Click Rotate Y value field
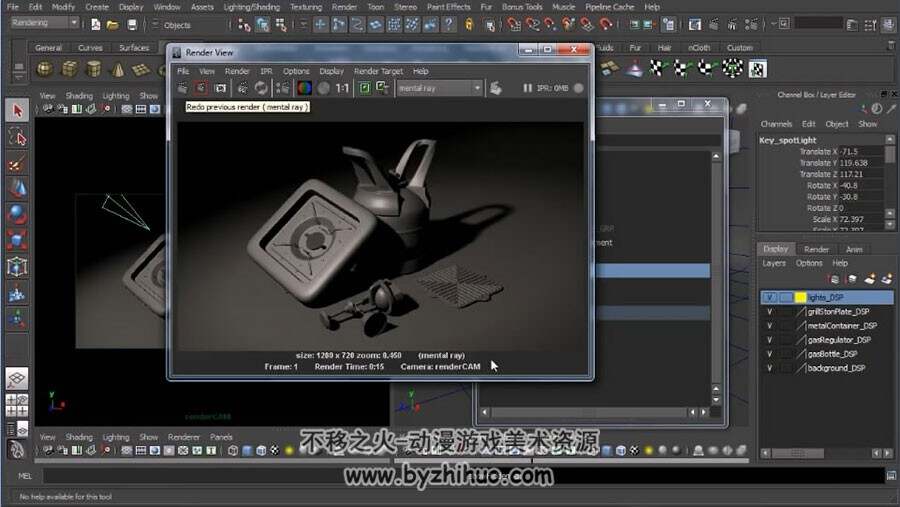The image size is (900, 507). click(860, 196)
